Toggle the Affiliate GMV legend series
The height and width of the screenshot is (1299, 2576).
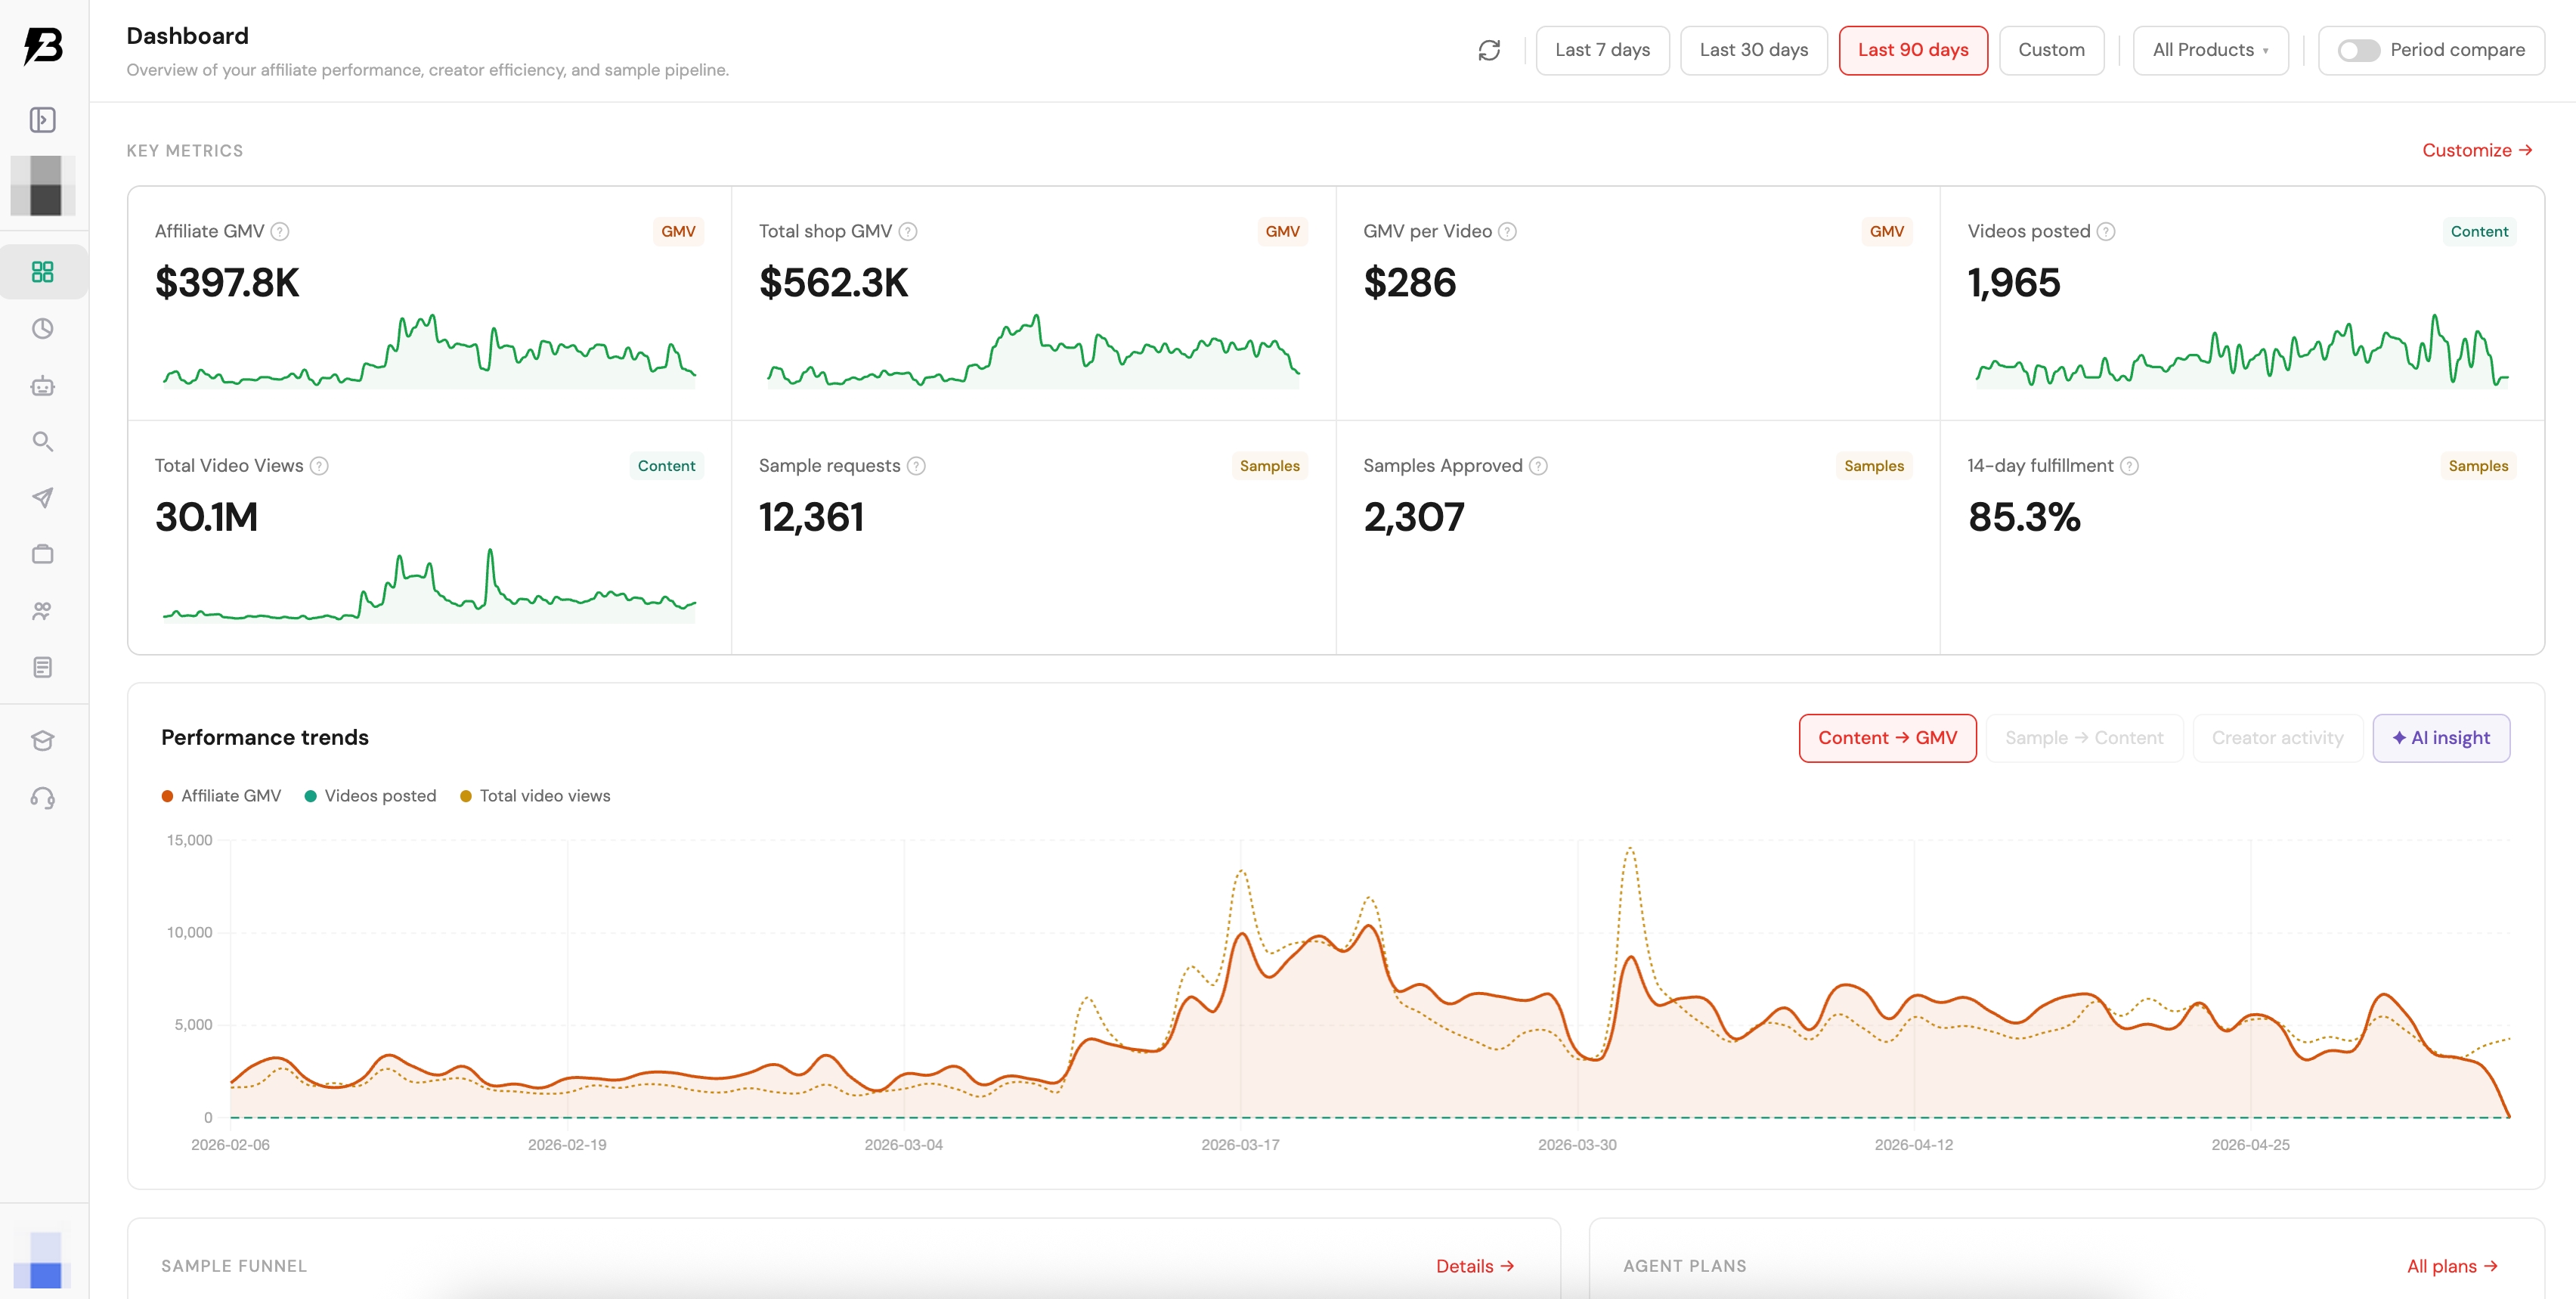[221, 796]
